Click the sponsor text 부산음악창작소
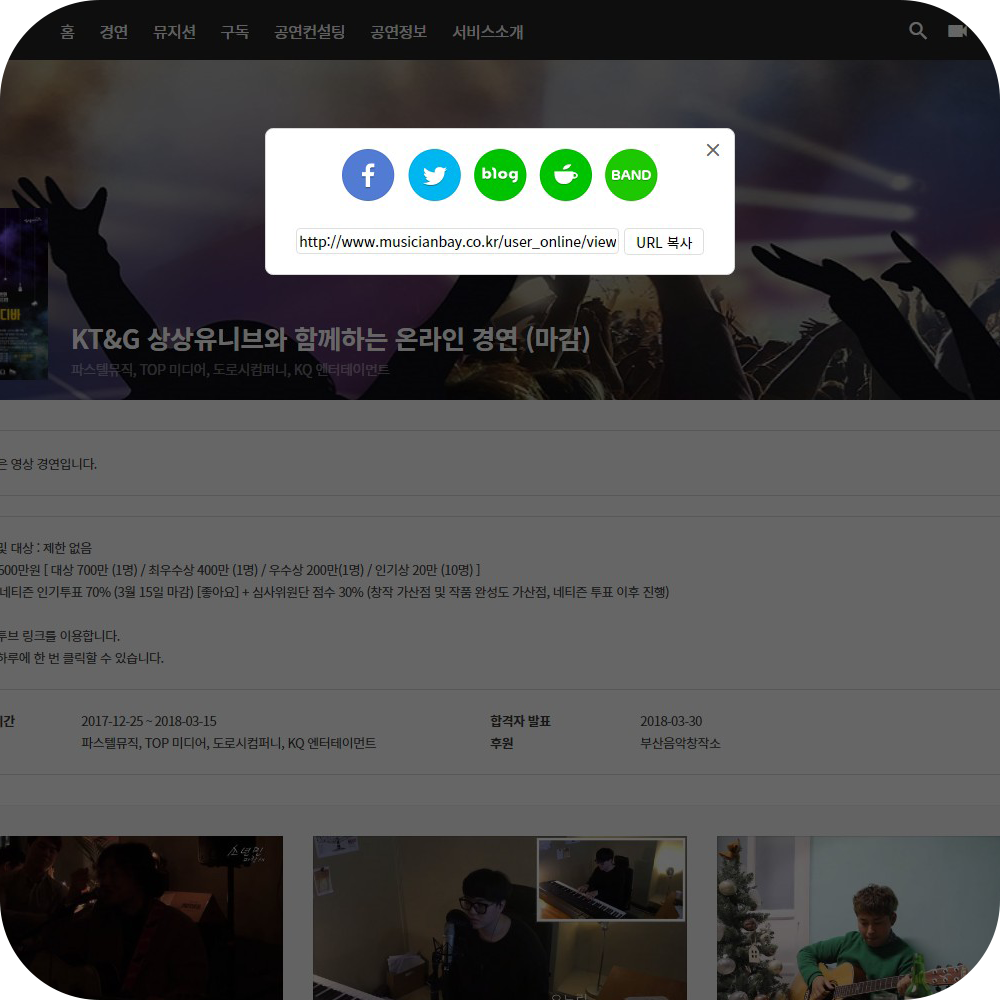 (680, 743)
